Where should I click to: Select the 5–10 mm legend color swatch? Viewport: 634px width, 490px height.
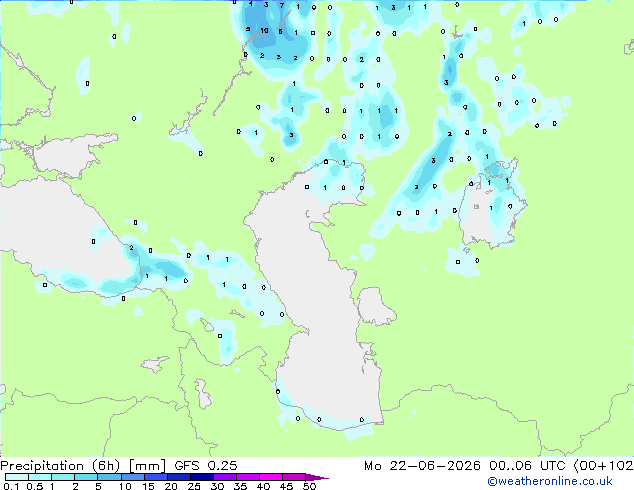[110, 477]
